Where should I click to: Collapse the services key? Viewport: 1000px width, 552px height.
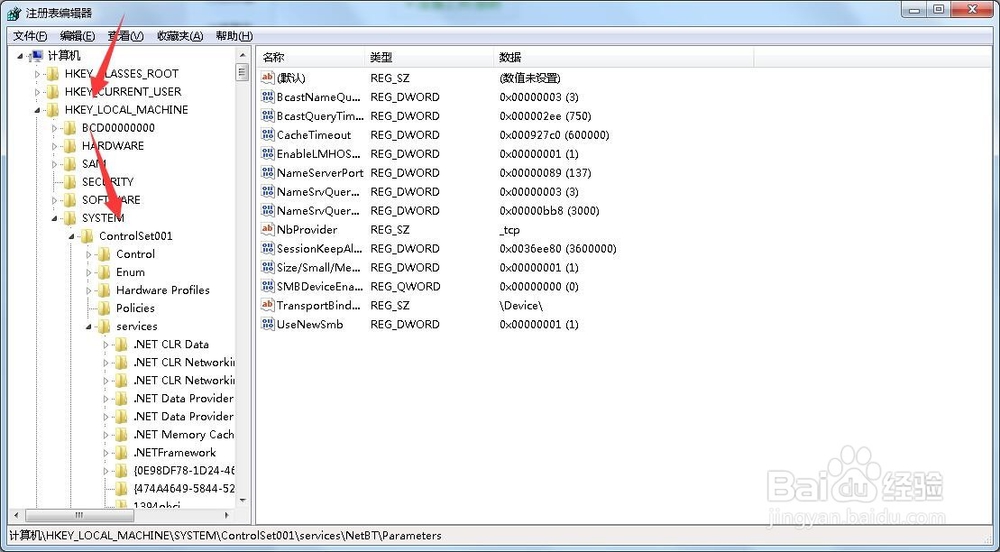point(89,327)
